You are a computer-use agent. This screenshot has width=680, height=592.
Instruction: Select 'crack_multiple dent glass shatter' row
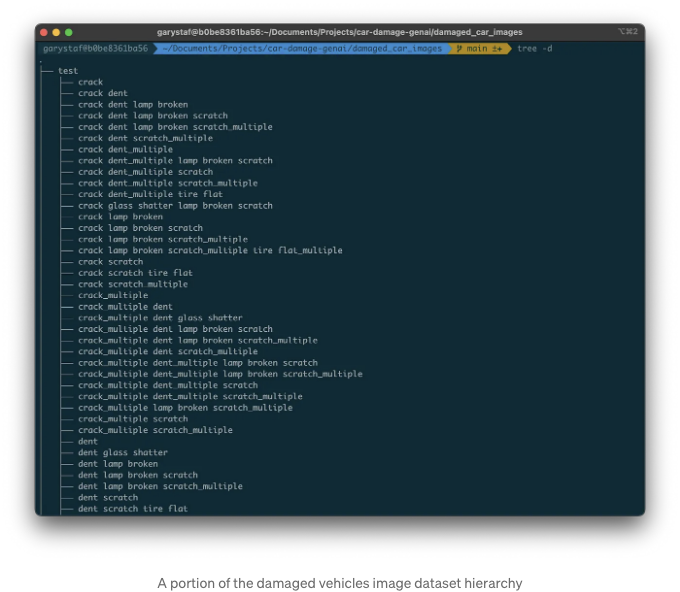160,318
